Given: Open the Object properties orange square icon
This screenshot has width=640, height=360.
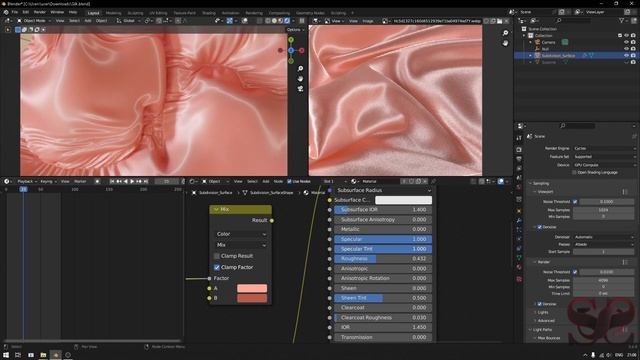Looking at the screenshot, I should tap(519, 211).
